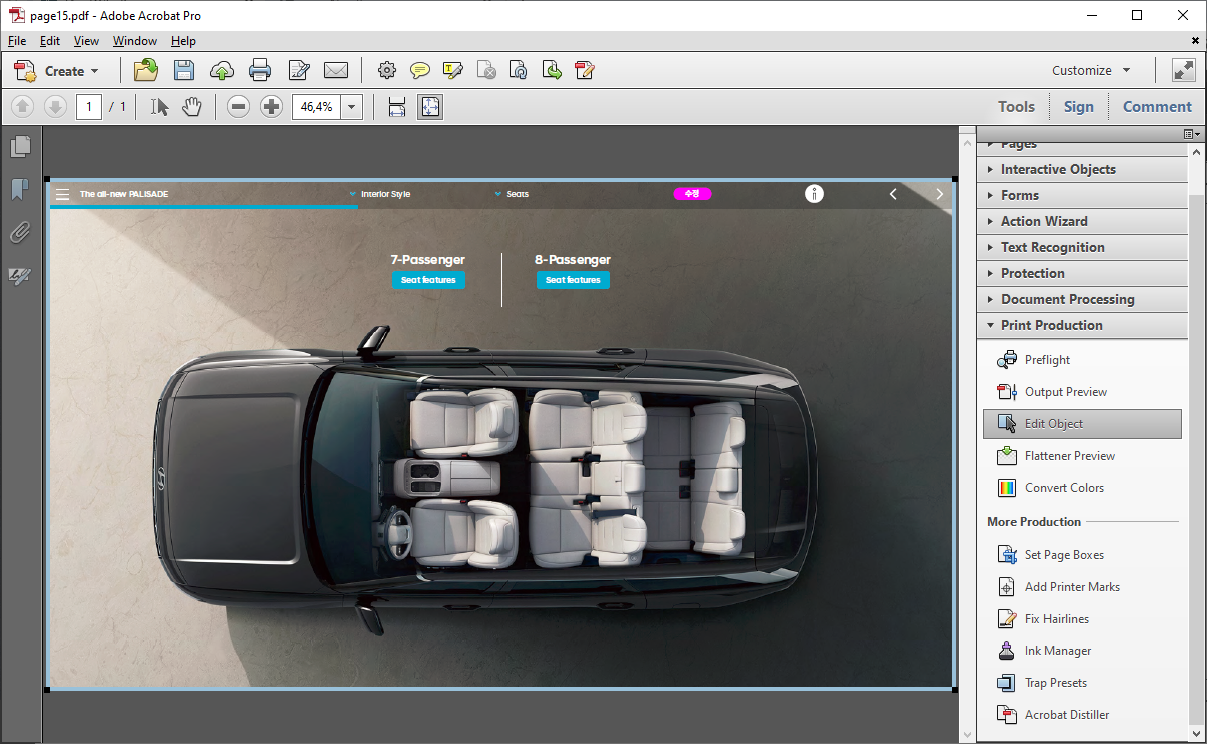This screenshot has width=1207, height=744.
Task: Toggle read mode with expand arrows icon
Action: pos(1184,70)
